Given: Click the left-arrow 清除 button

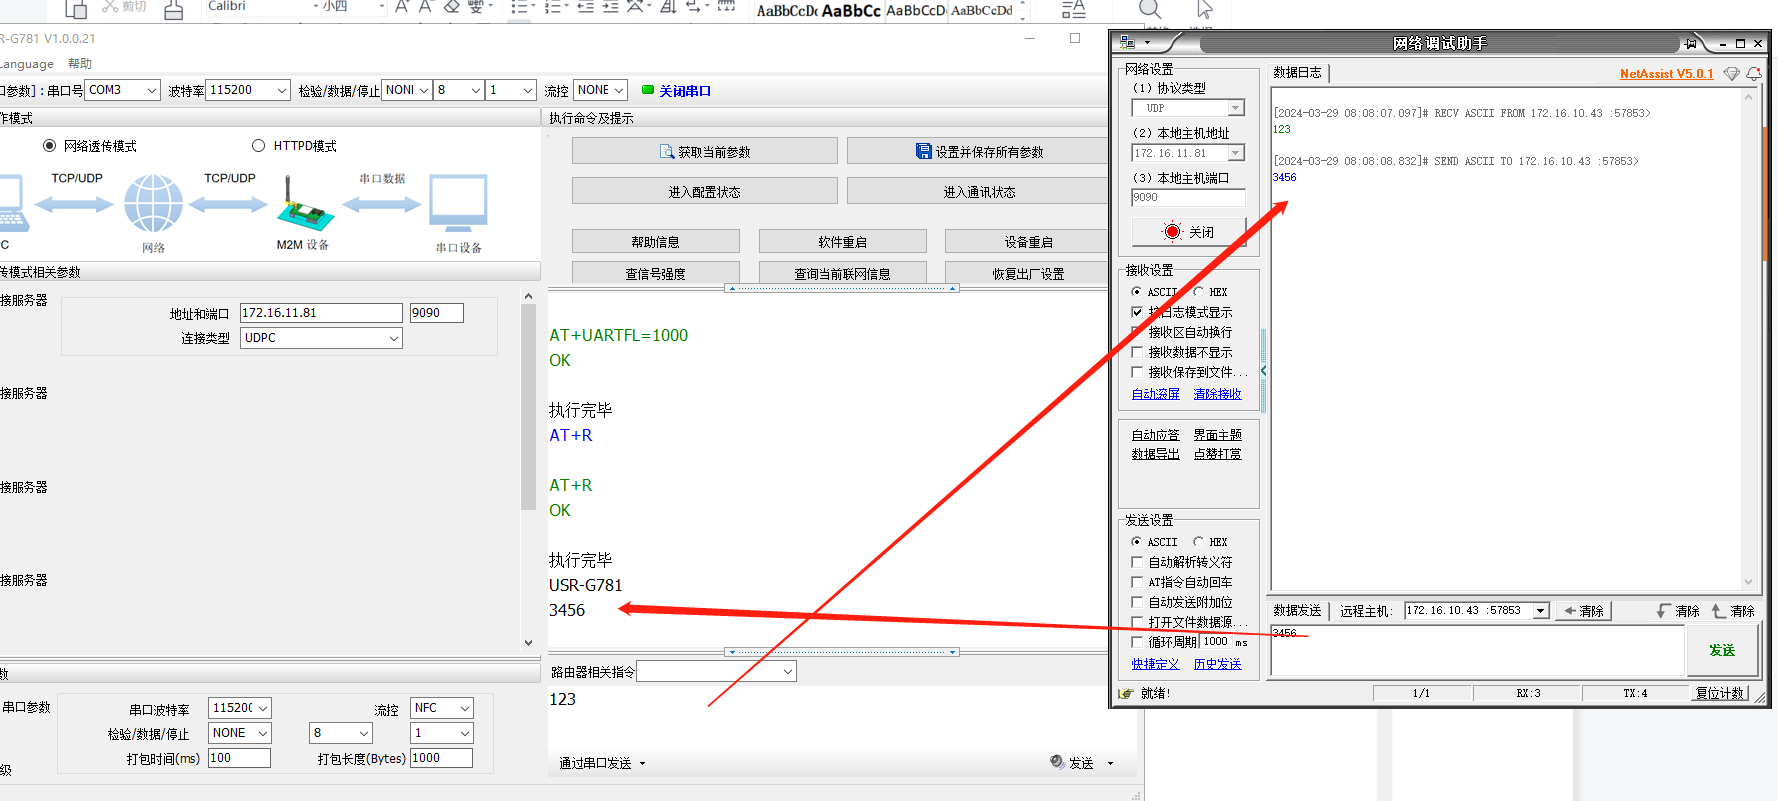Looking at the screenshot, I should (x=1583, y=611).
